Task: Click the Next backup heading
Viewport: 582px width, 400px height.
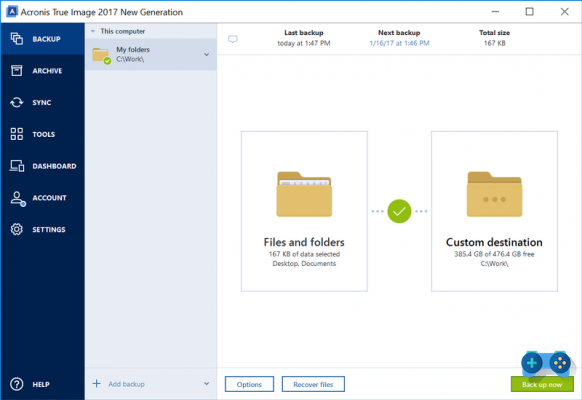Action: pyautogui.click(x=399, y=33)
